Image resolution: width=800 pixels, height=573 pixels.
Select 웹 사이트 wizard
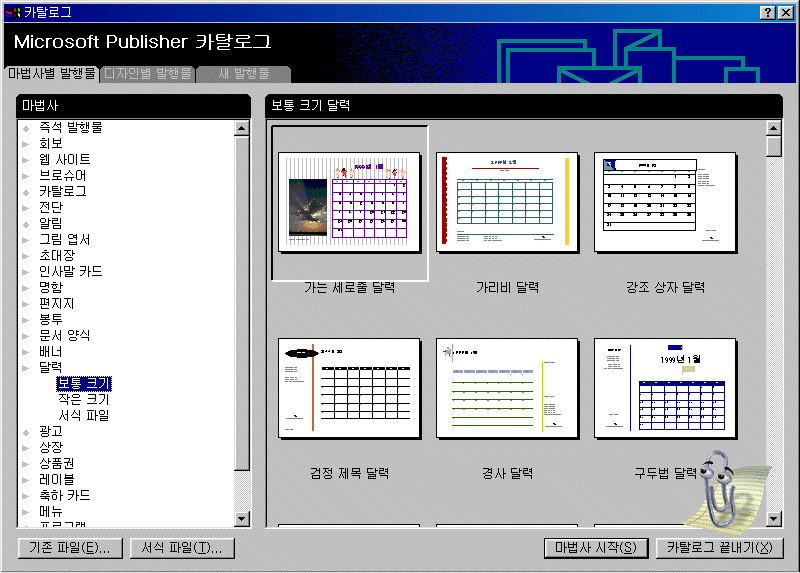(64, 159)
